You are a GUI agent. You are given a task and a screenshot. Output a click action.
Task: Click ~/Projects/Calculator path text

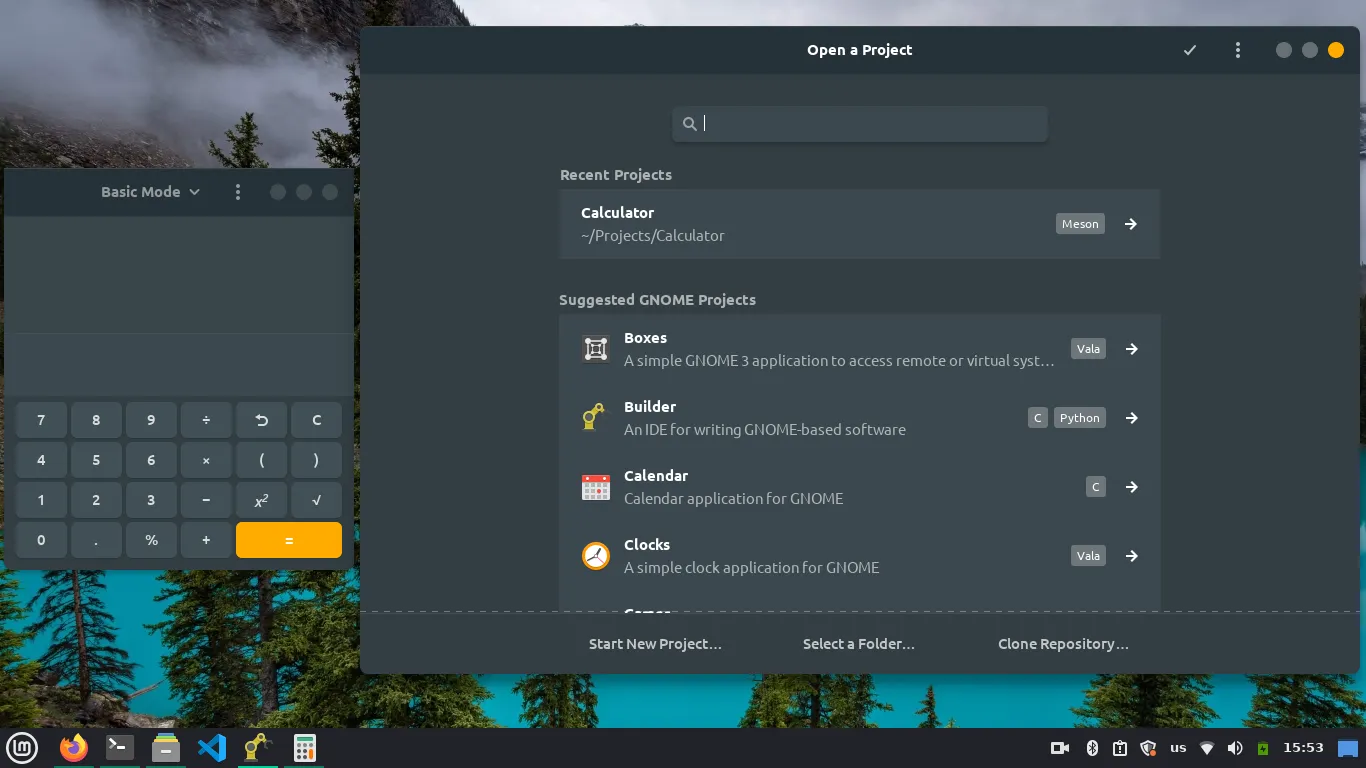653,236
